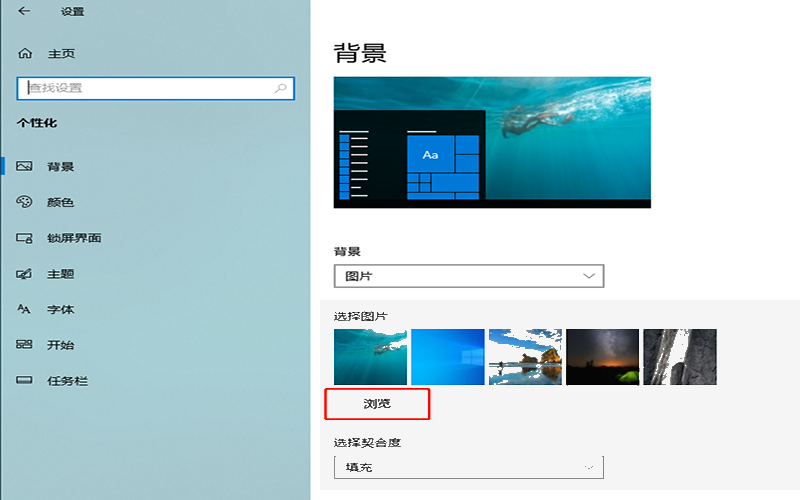Click the 选择图片 label
800x500 pixels.
(361, 316)
